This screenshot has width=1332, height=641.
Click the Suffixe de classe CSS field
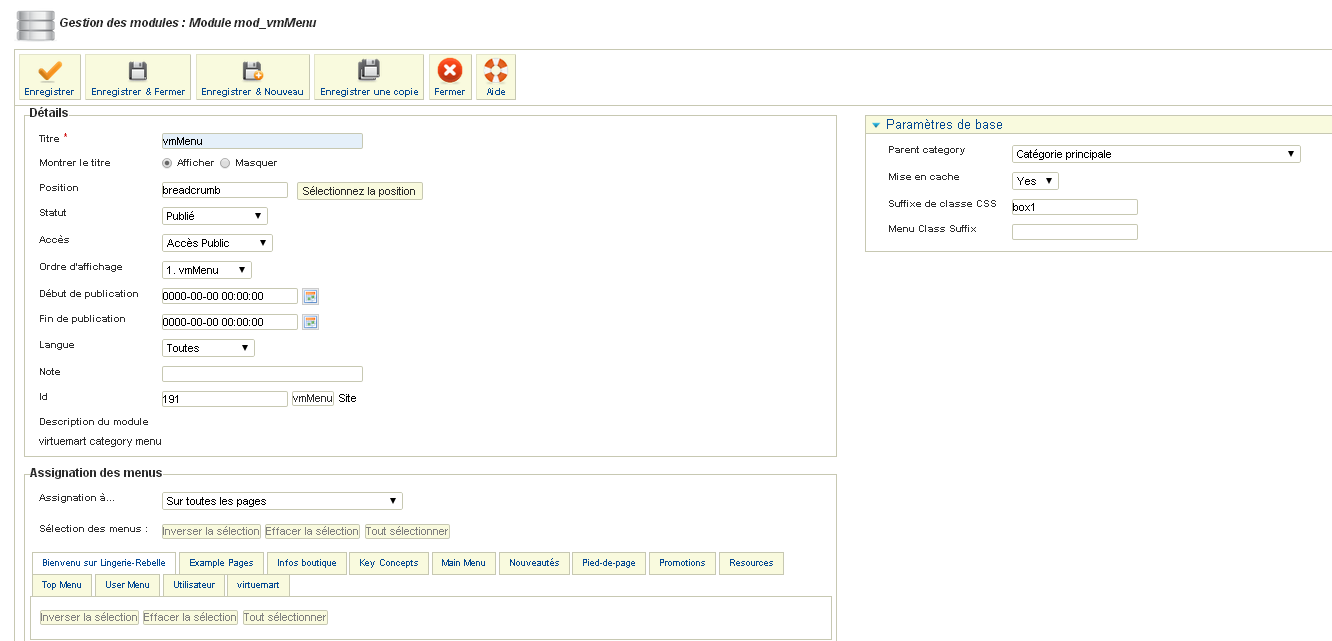pos(1074,207)
